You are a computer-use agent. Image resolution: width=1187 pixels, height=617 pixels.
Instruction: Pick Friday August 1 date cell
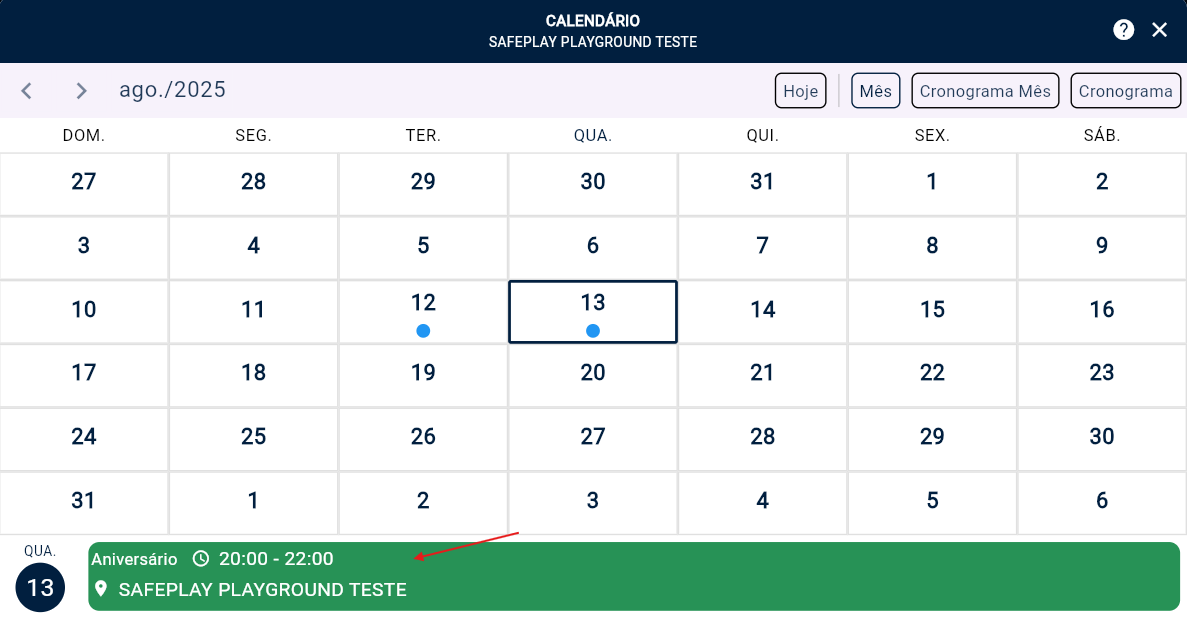(932, 182)
